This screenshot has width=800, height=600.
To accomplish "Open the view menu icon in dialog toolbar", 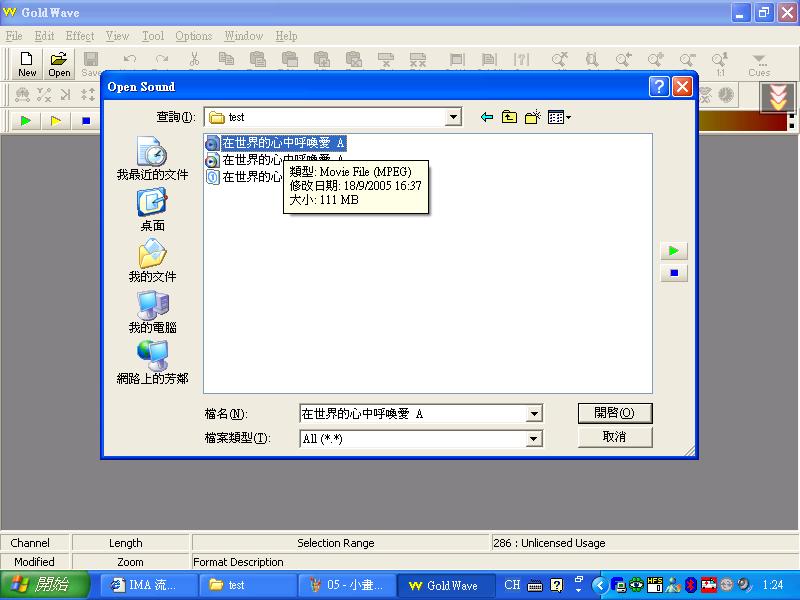I will (x=559, y=117).
